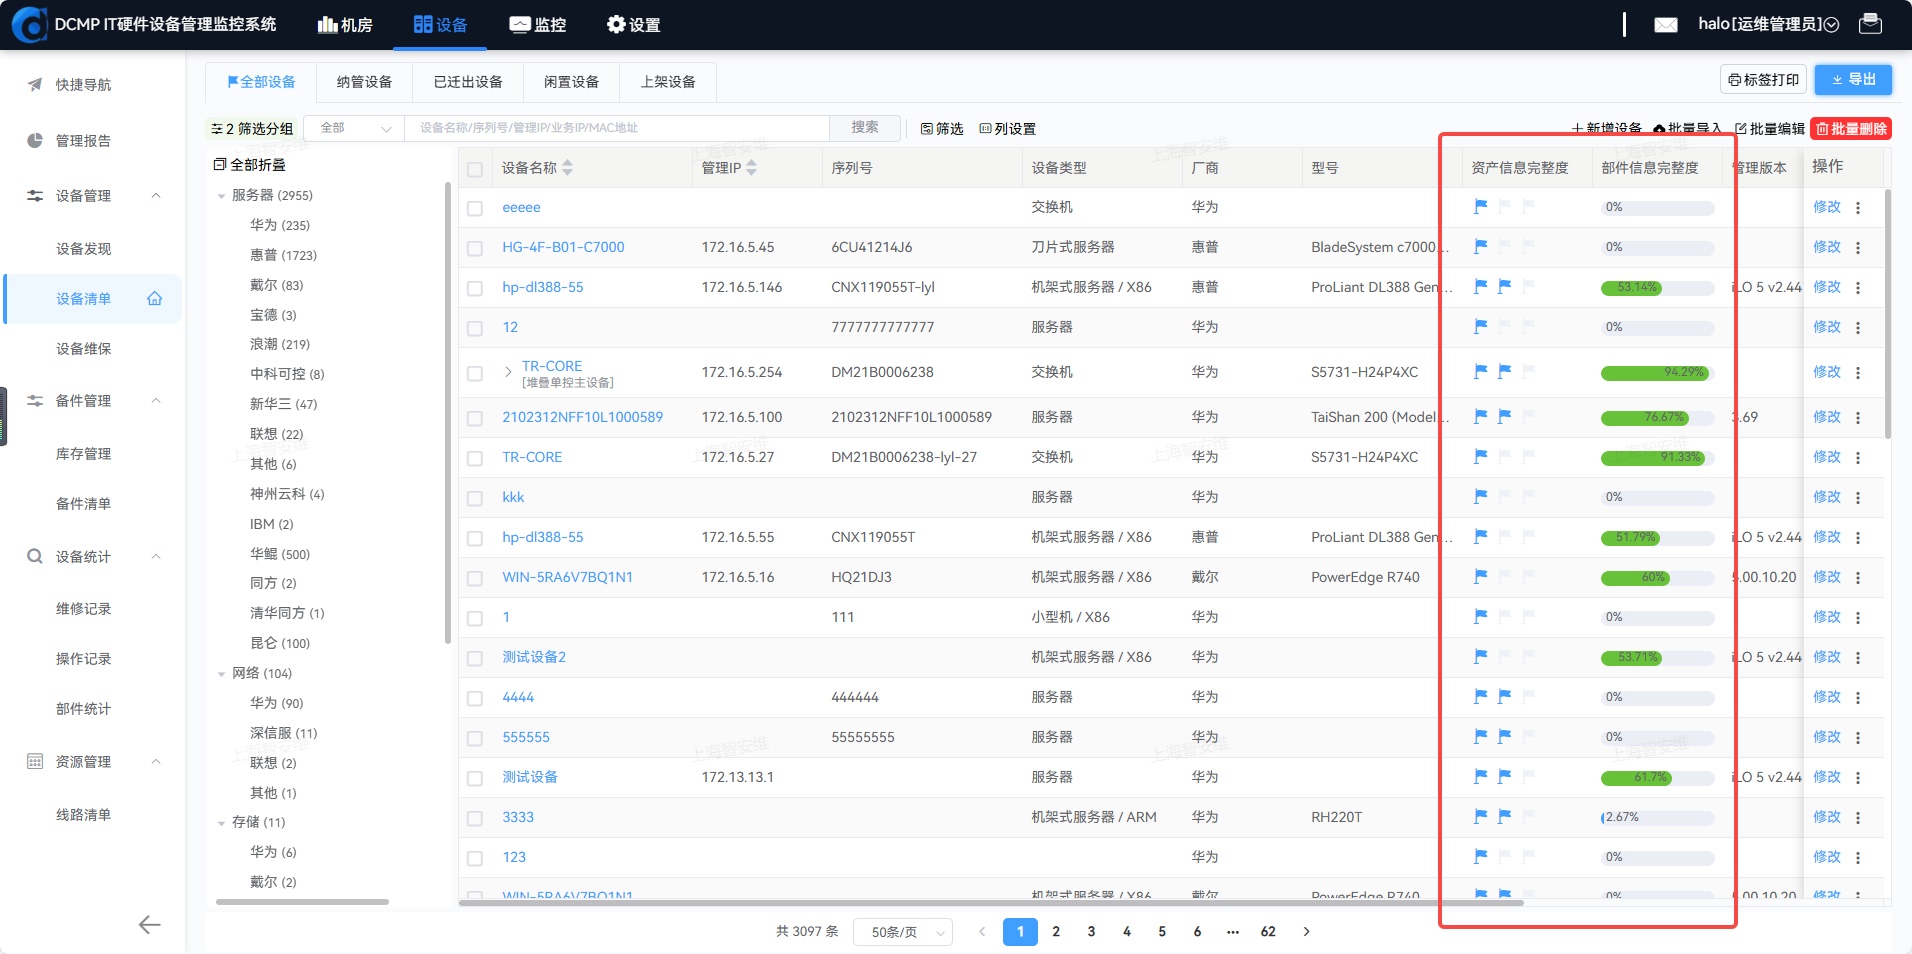
Task: Tick the select-all header checkbox
Action: (x=475, y=169)
